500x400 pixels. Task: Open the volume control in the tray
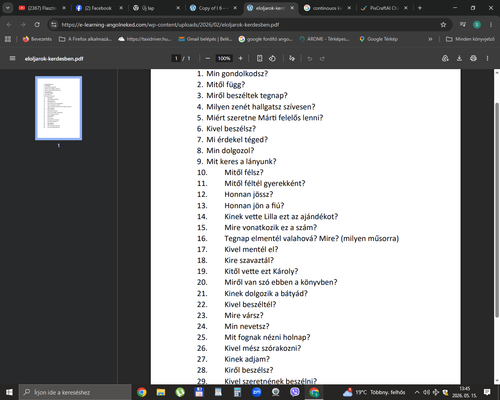pos(426,392)
